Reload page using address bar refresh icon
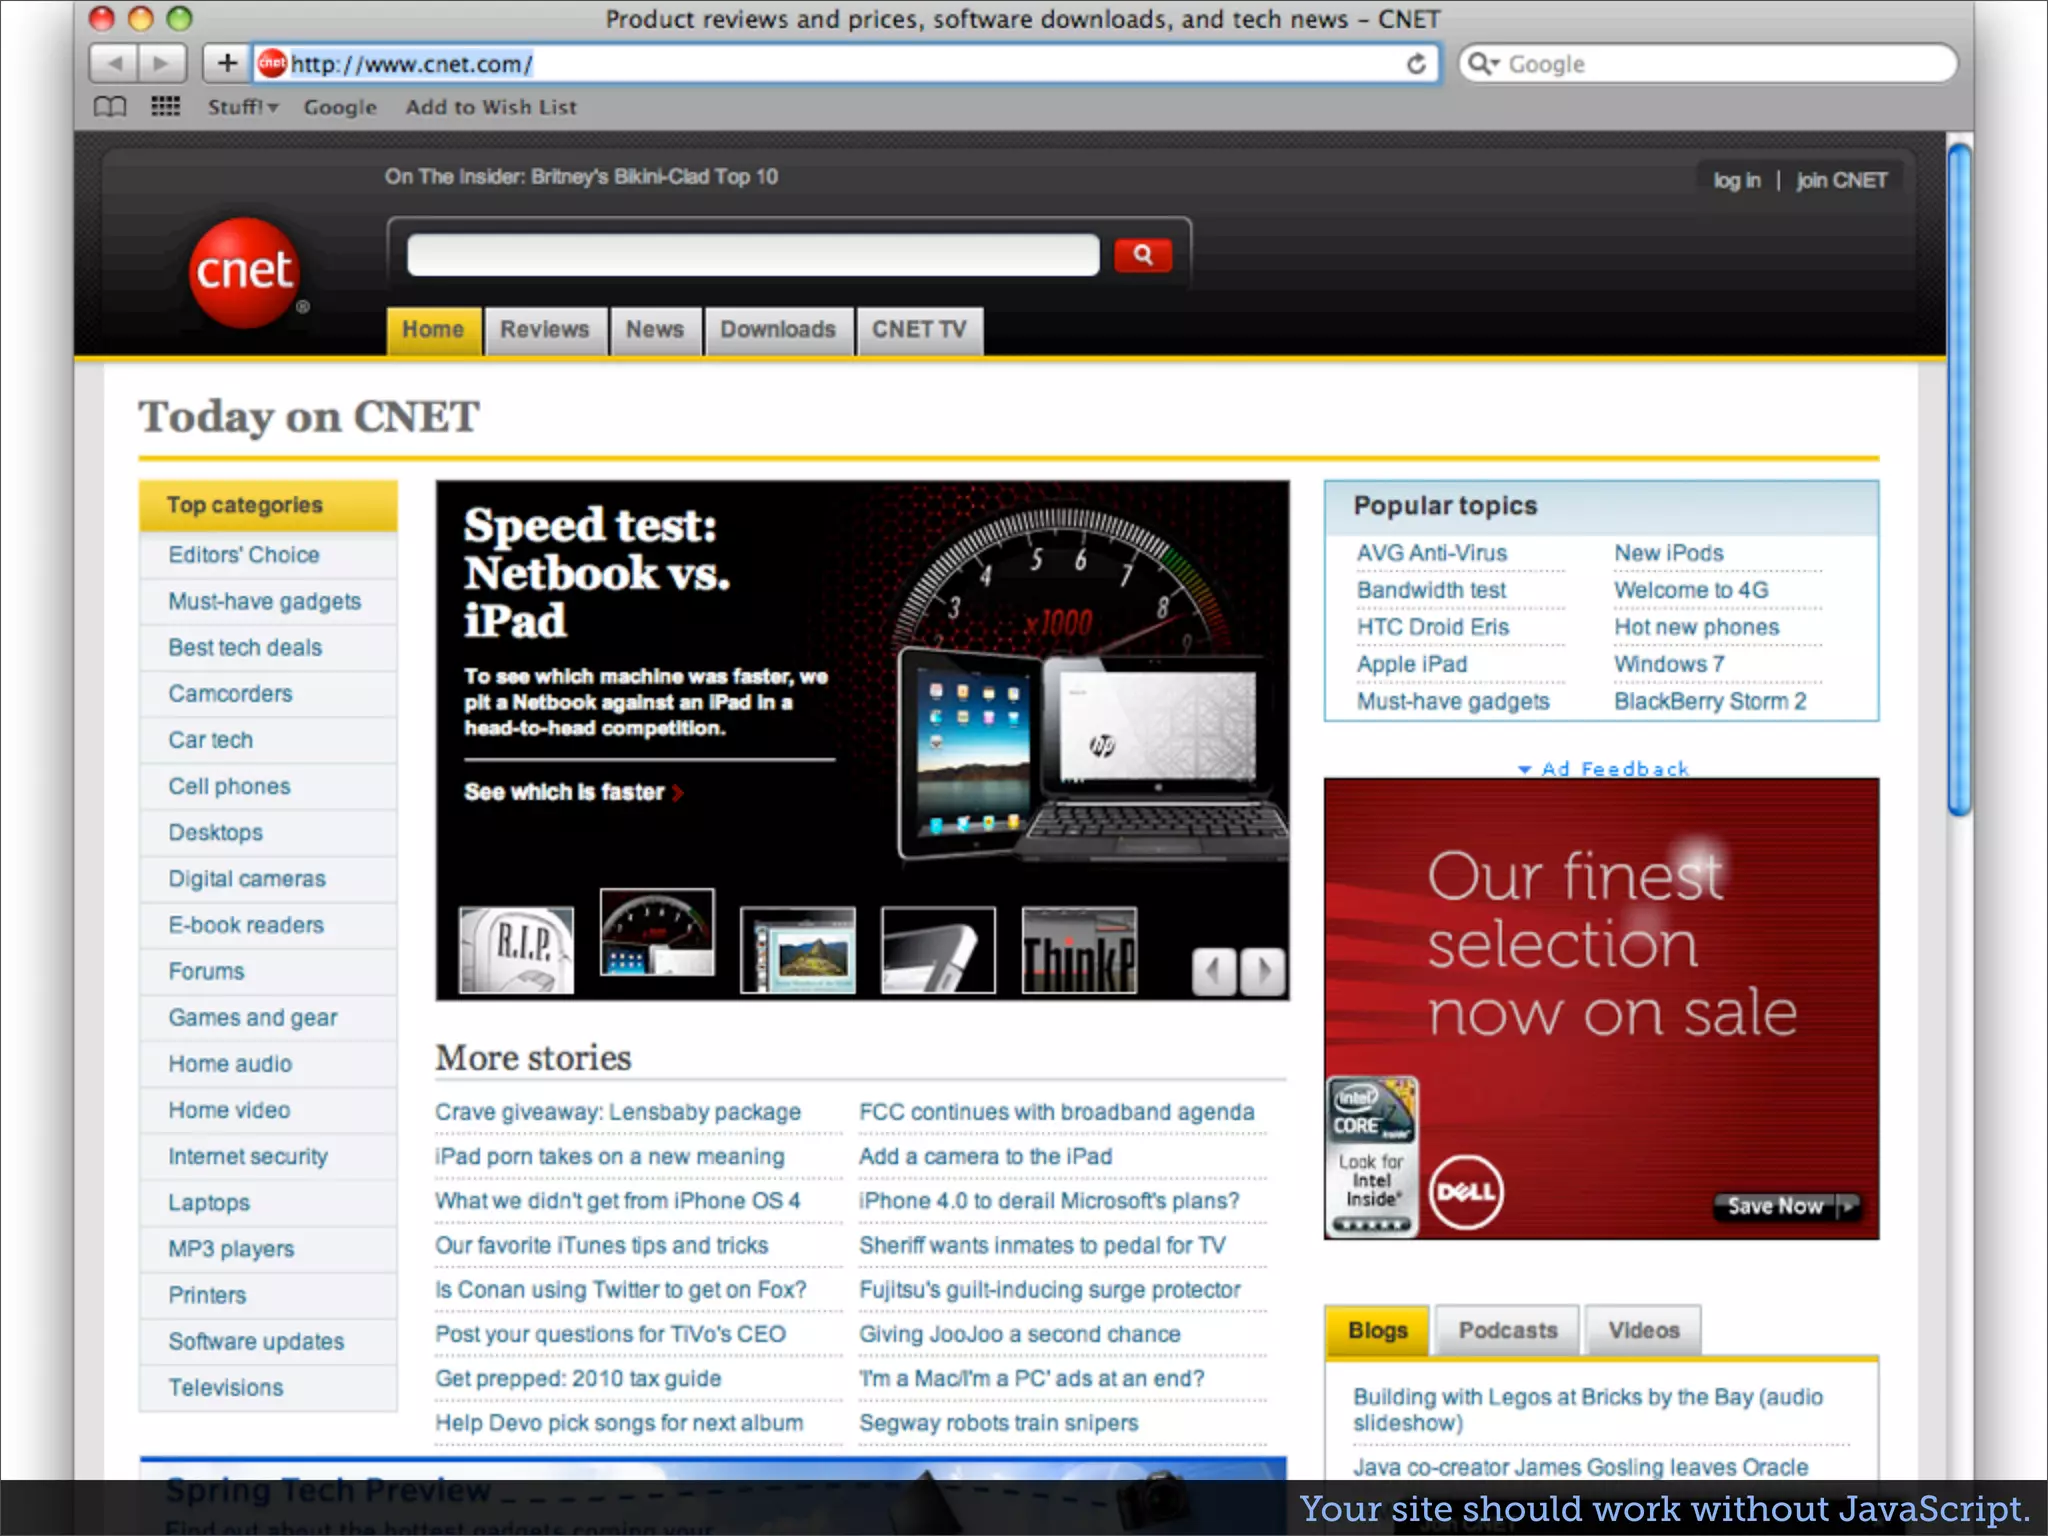The image size is (2048, 1536). [1416, 64]
